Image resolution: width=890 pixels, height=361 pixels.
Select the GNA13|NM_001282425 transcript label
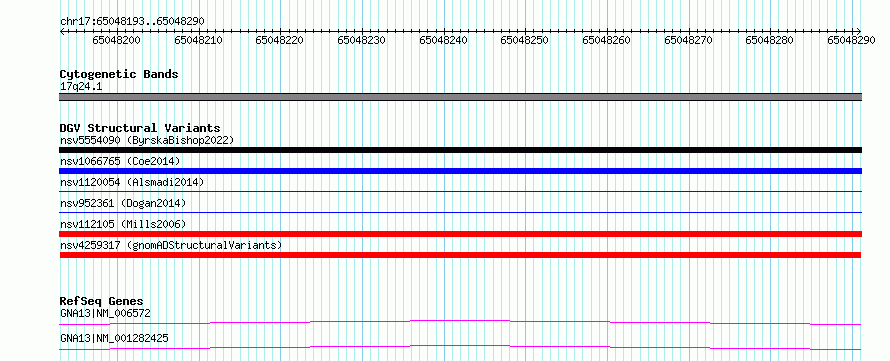pyautogui.click(x=114, y=338)
